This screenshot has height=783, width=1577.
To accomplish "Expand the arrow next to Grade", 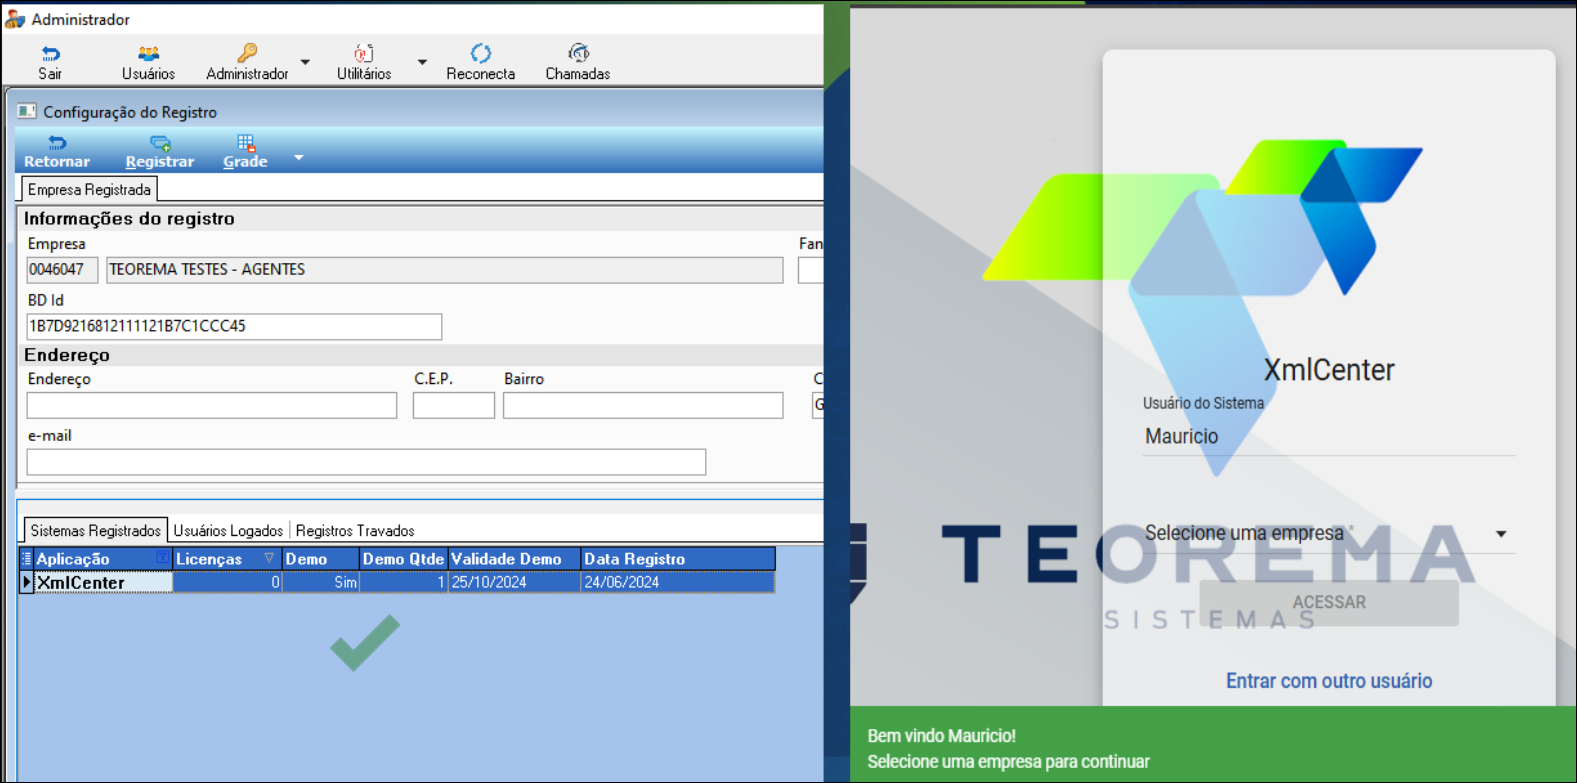I will pyautogui.click(x=298, y=158).
